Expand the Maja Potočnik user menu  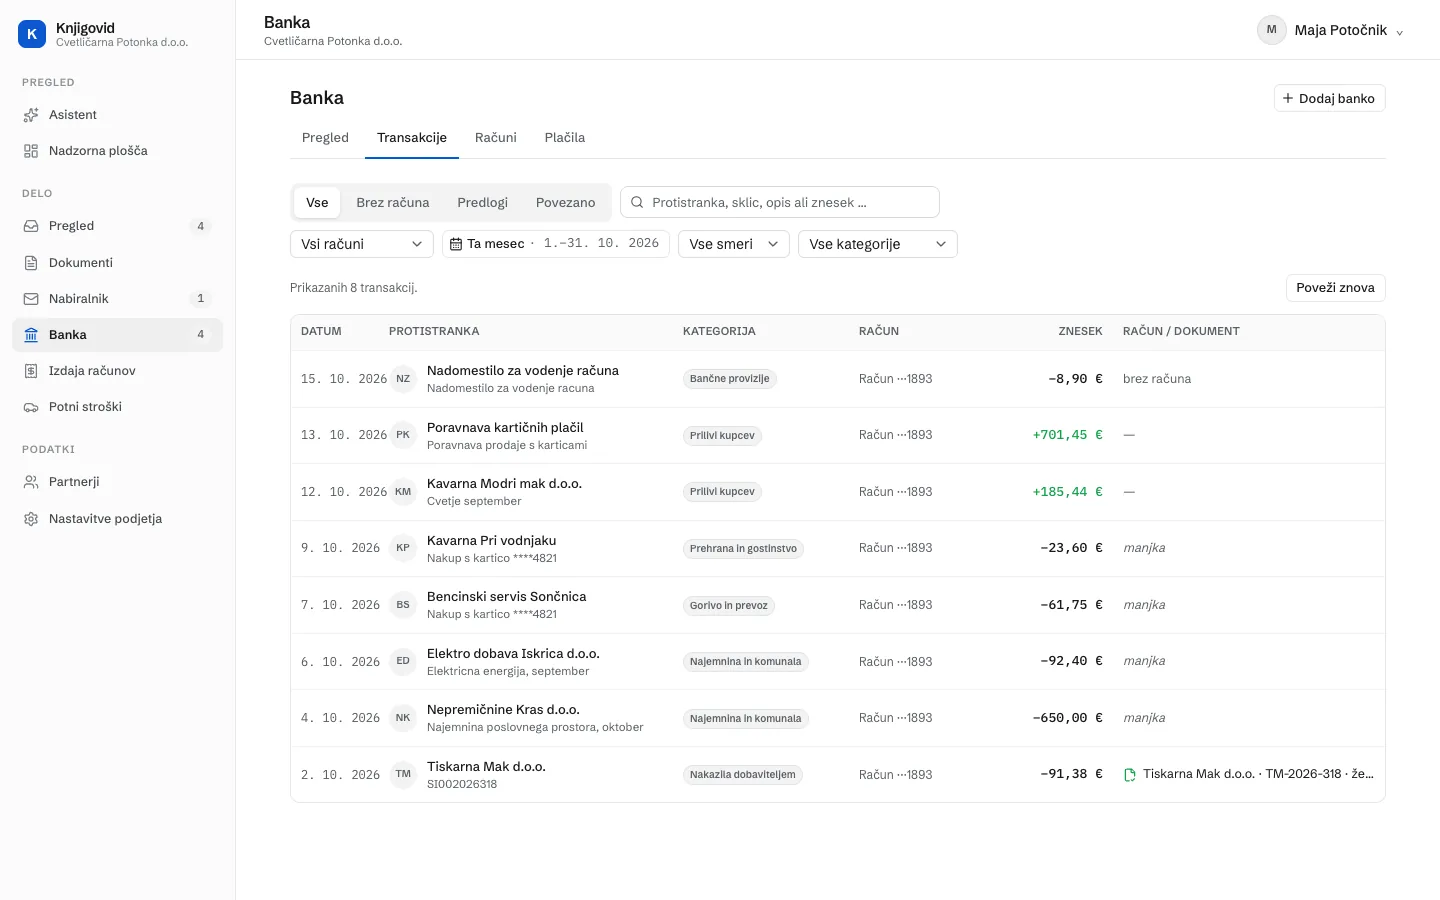tap(1331, 30)
